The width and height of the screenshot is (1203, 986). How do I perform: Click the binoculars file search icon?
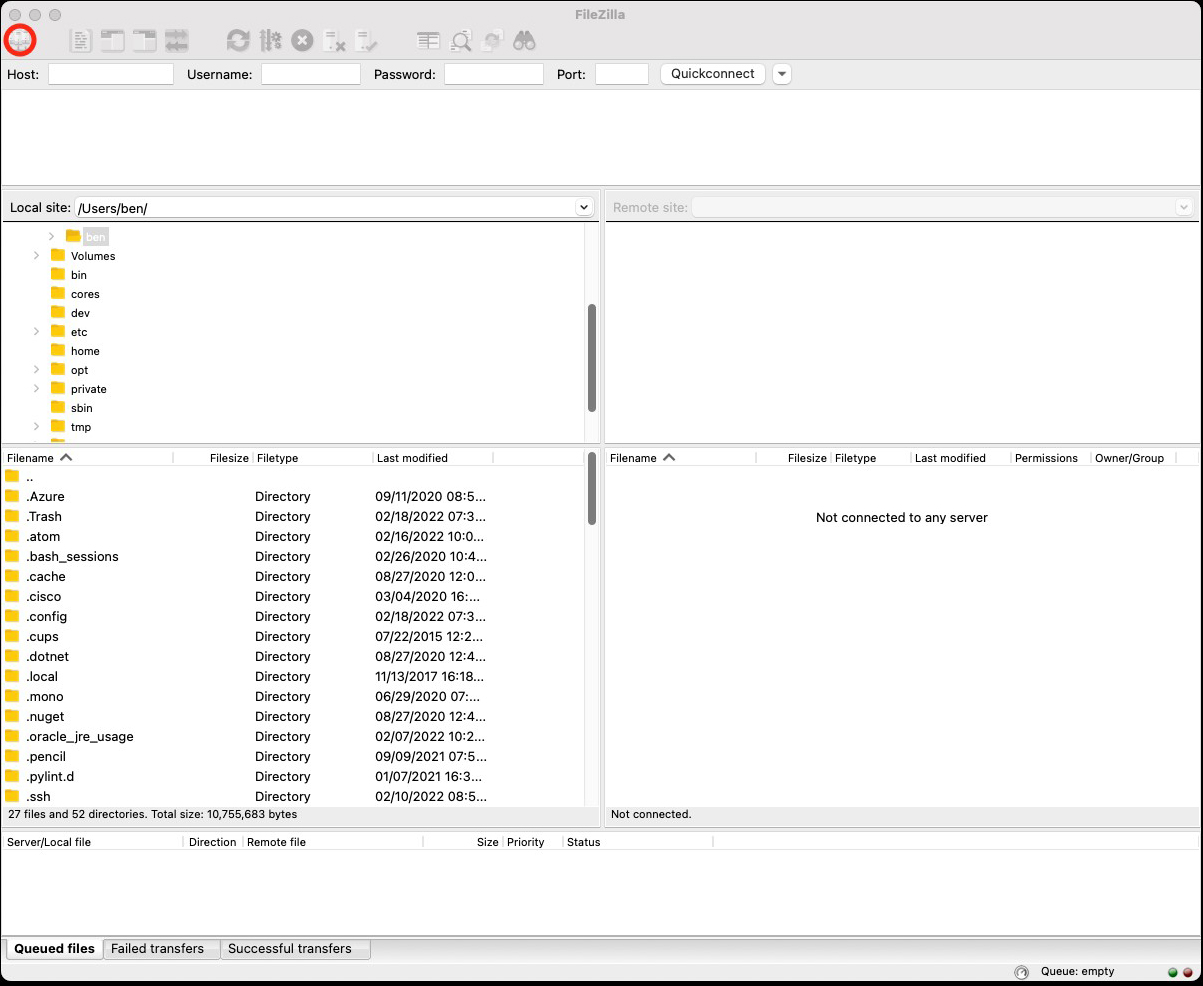pos(524,41)
